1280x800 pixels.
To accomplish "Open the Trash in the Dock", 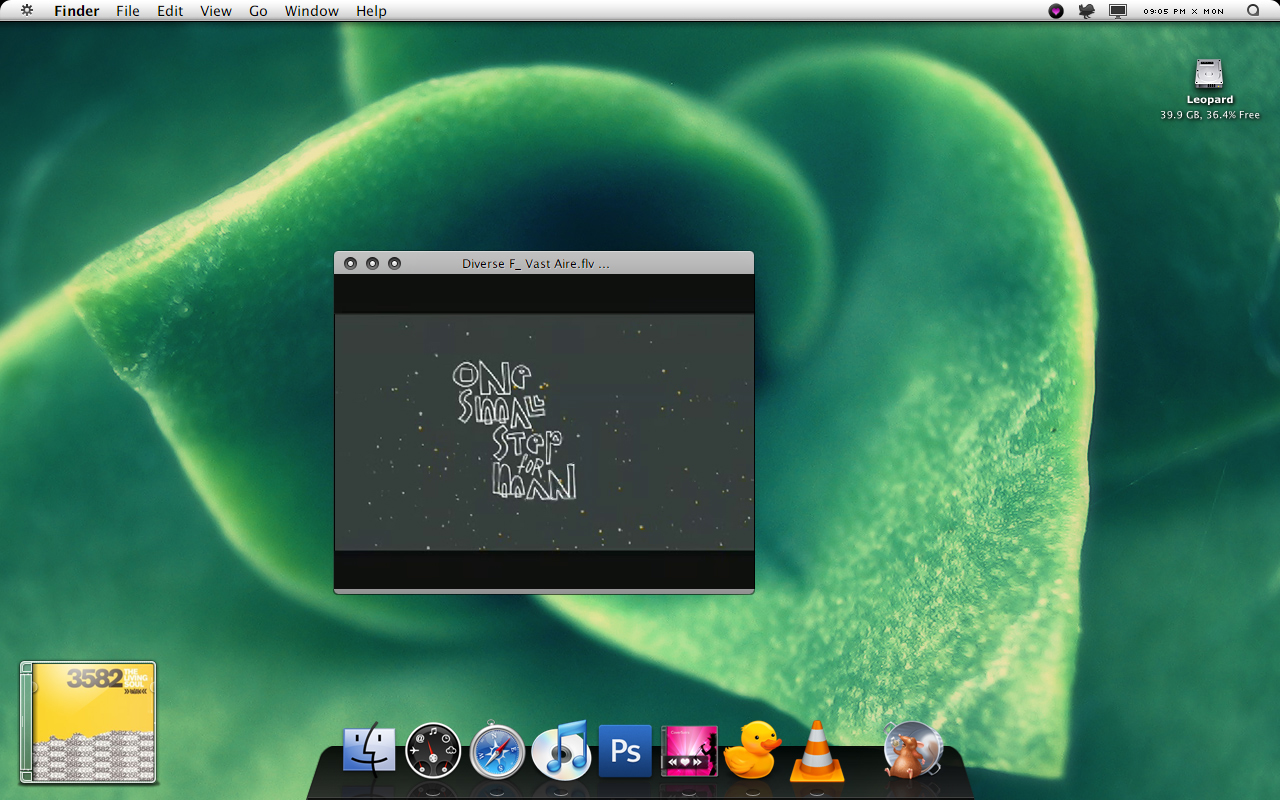I will pos(911,750).
